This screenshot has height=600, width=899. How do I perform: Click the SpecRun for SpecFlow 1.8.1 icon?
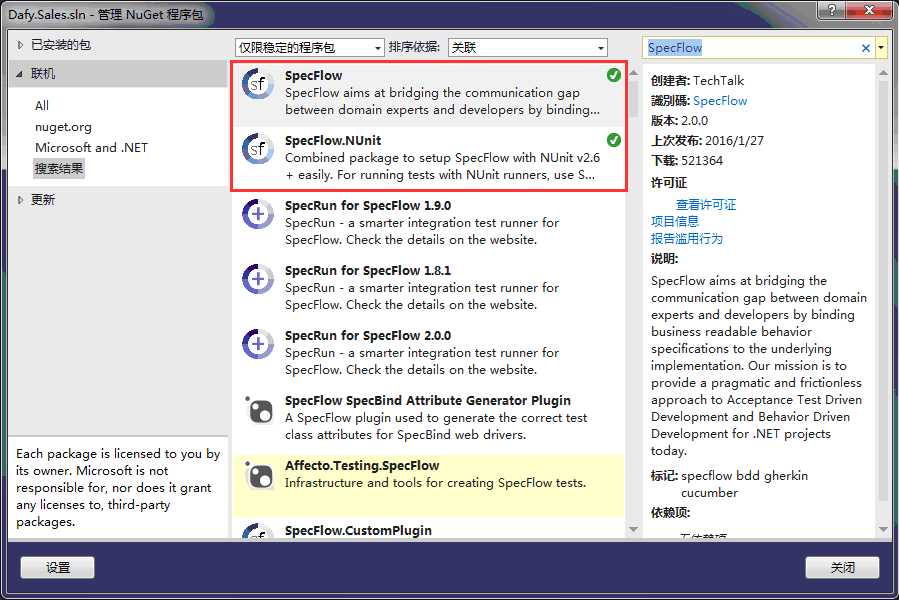pyautogui.click(x=257, y=279)
